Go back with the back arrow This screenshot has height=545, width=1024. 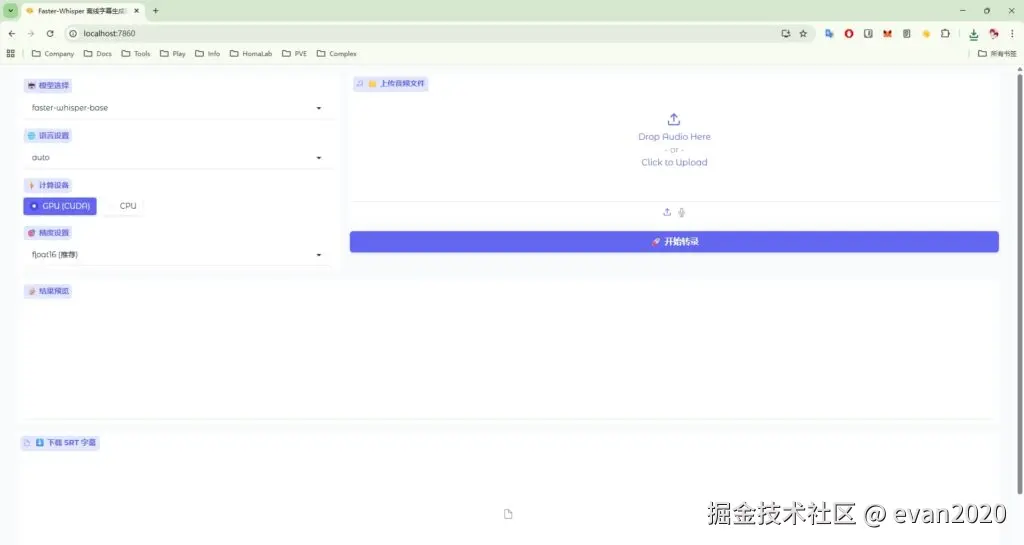(x=12, y=33)
